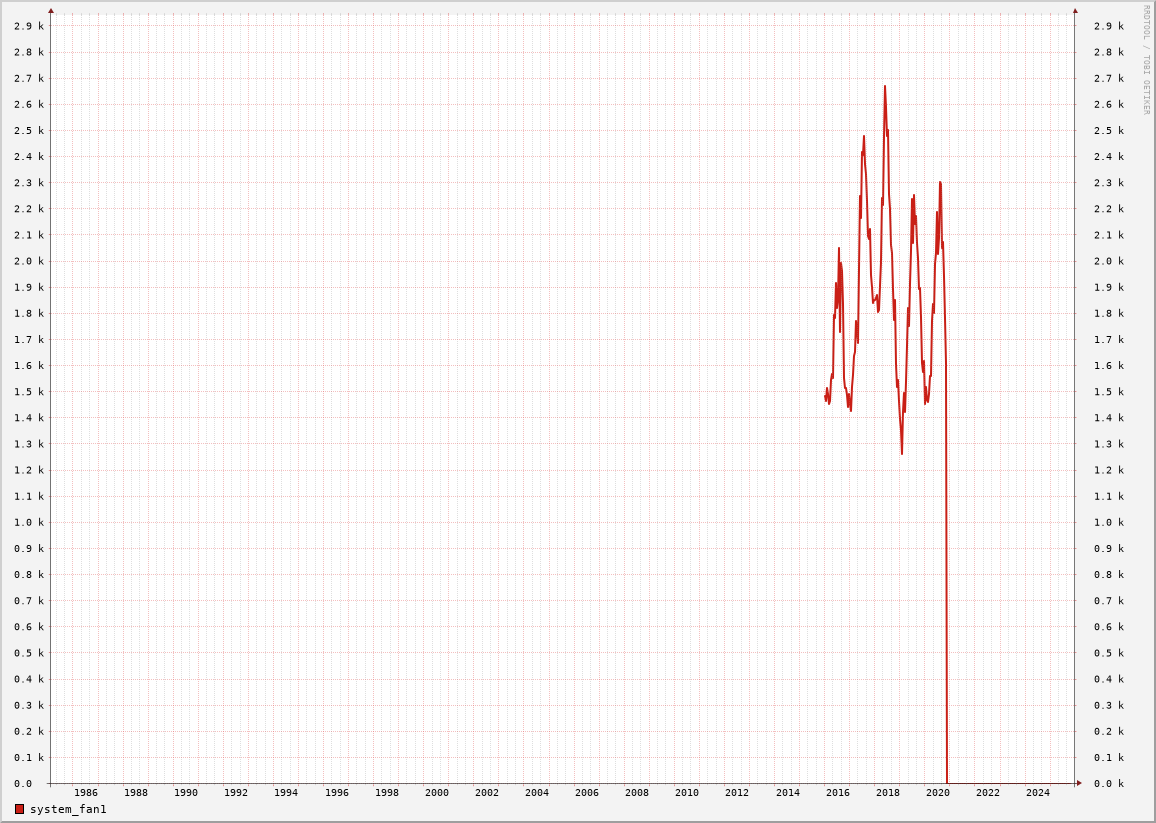
Task: Click the arrow at the x-axis right end
Action: pyautogui.click(x=1079, y=783)
